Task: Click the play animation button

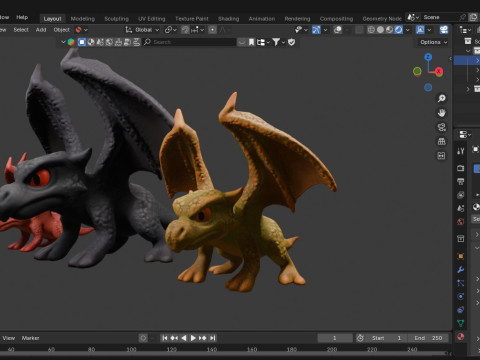Action: pos(193,338)
